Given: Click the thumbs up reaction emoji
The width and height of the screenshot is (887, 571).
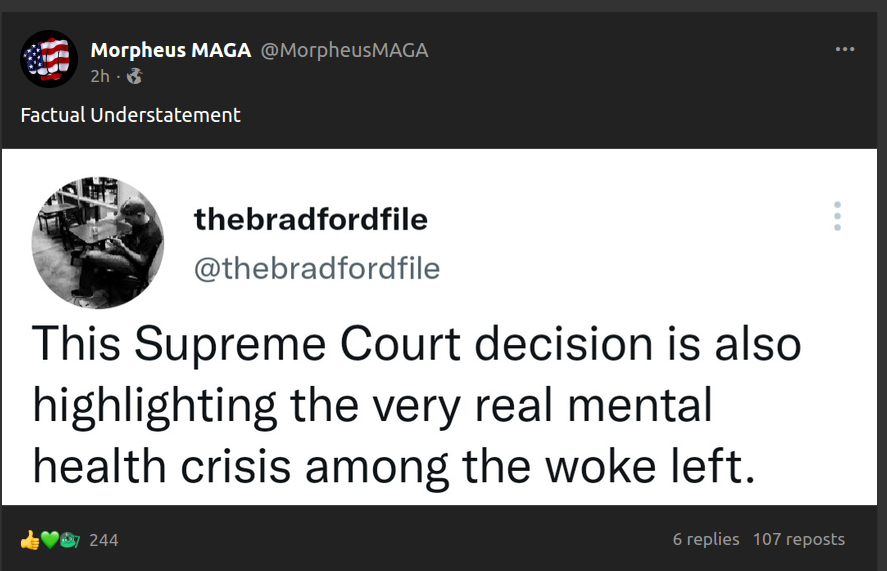Looking at the screenshot, I should [x=29, y=540].
